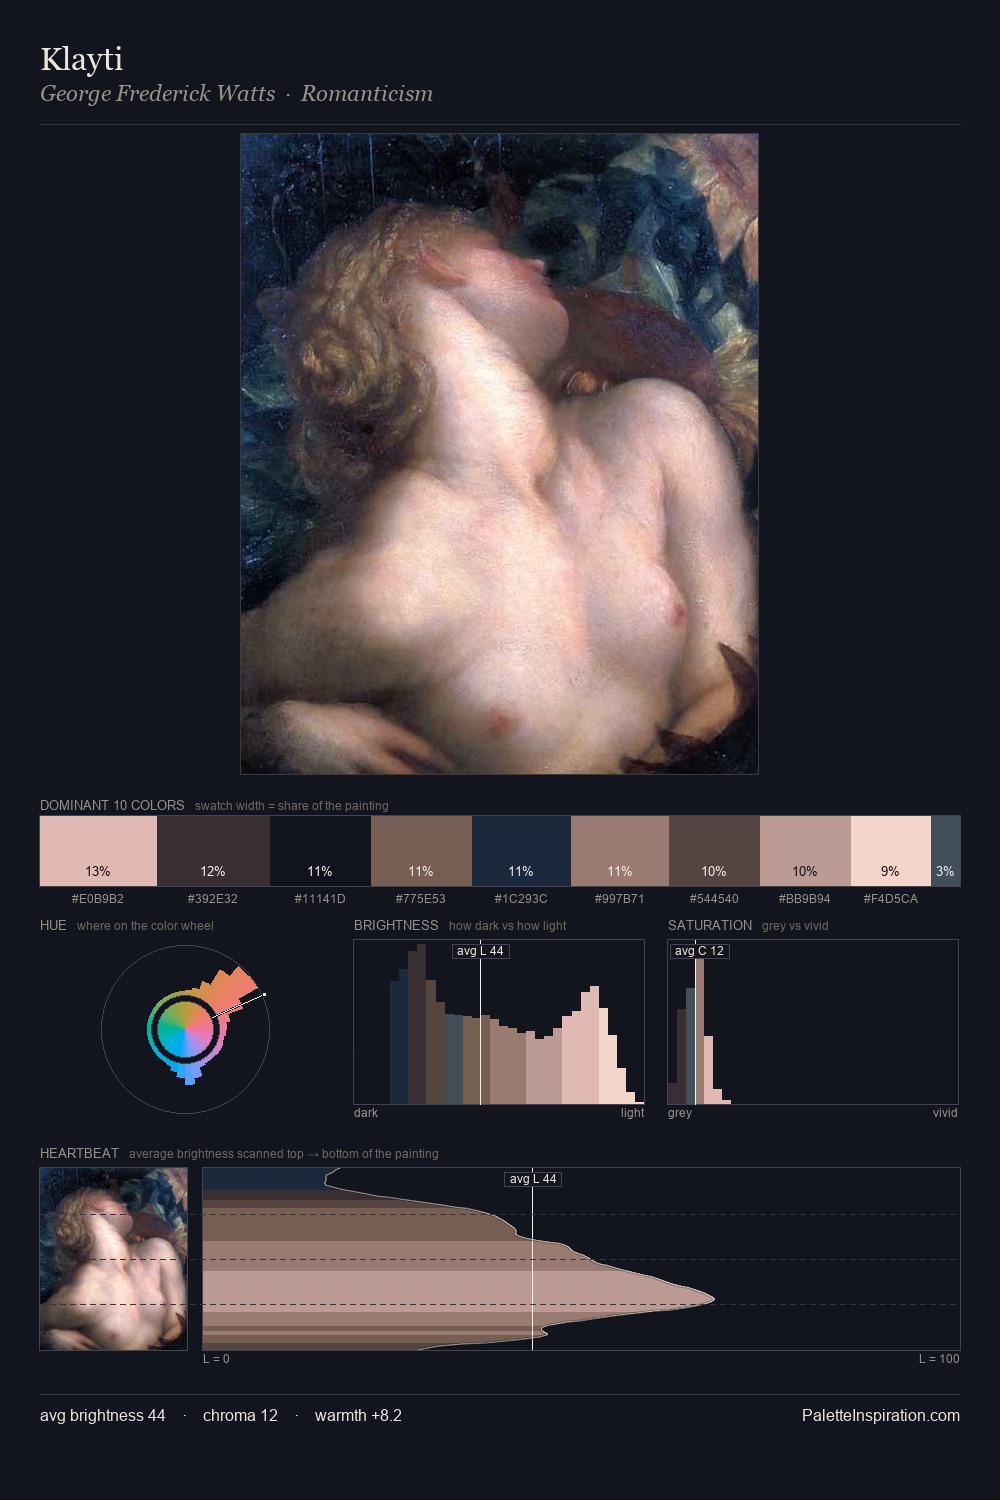The height and width of the screenshot is (1500, 1000).
Task: Select the brown swatch #775E53
Action: point(421,851)
